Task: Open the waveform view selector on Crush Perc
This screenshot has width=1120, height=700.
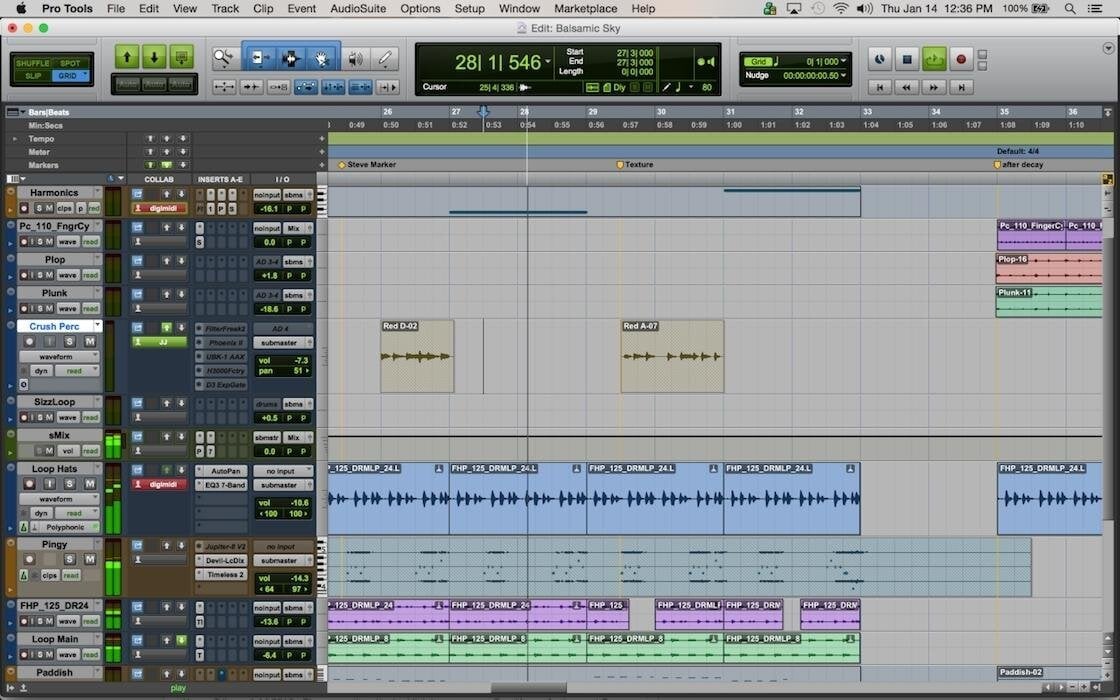Action: 58,357
